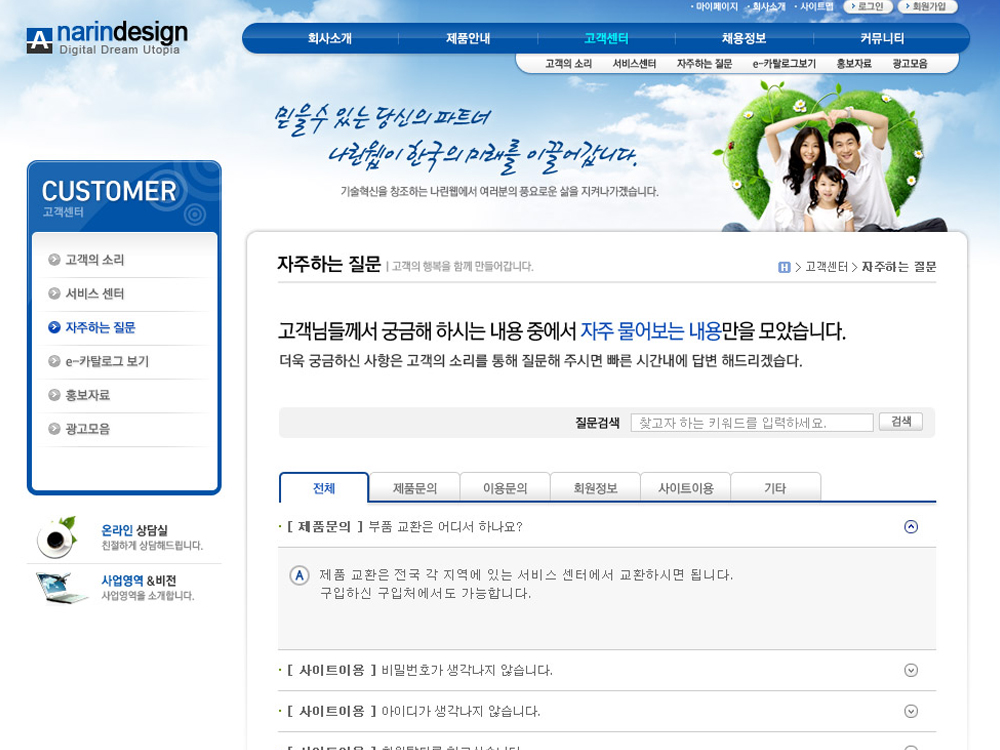The image size is (1000, 750).
Task: Click the 로그인 button at top
Action: pyautogui.click(x=869, y=7)
